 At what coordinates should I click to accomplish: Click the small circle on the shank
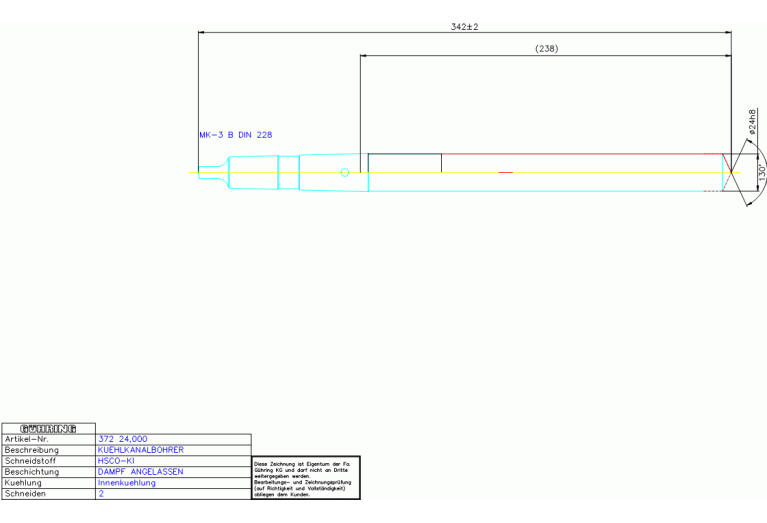pos(345,173)
